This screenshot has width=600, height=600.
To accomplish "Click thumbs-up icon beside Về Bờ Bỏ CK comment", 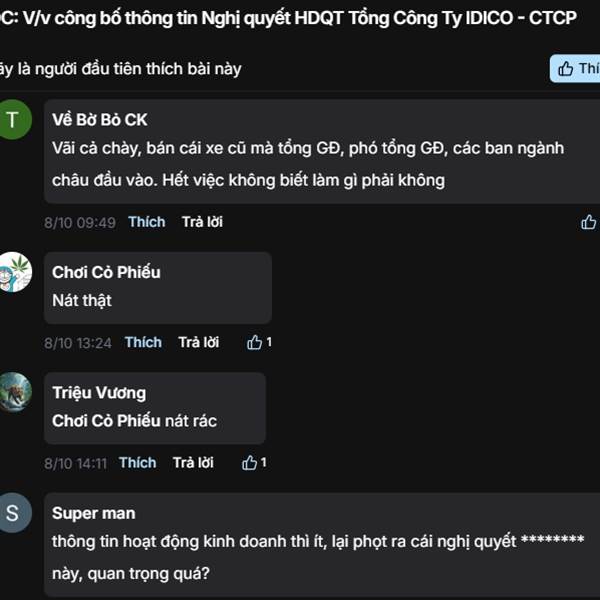I will click(x=588, y=222).
